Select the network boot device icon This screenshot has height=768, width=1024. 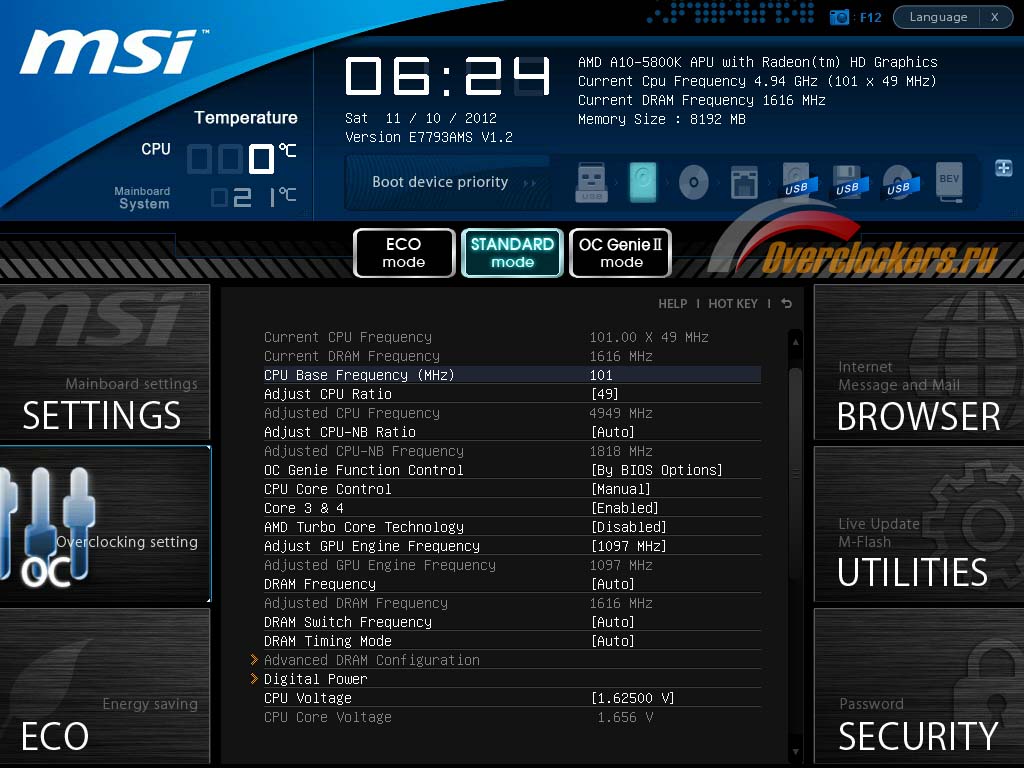[x=744, y=183]
